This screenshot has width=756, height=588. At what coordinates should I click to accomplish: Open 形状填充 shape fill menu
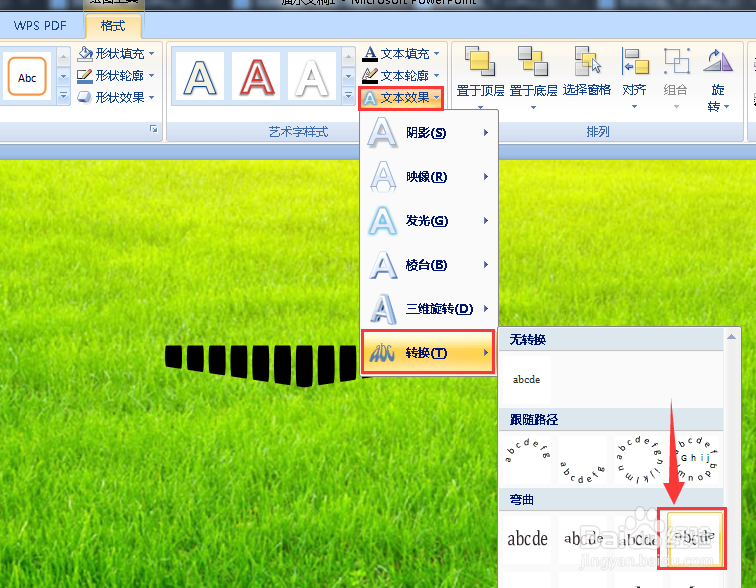click(116, 53)
